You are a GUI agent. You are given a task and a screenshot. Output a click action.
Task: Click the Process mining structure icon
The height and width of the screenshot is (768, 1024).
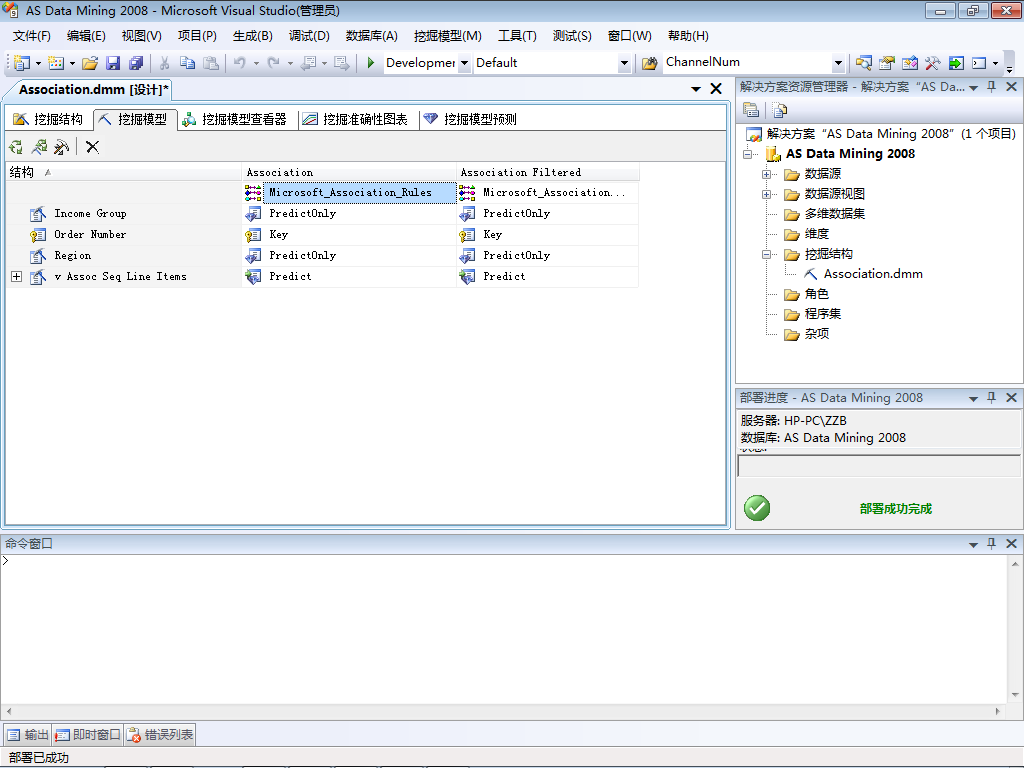click(16, 147)
